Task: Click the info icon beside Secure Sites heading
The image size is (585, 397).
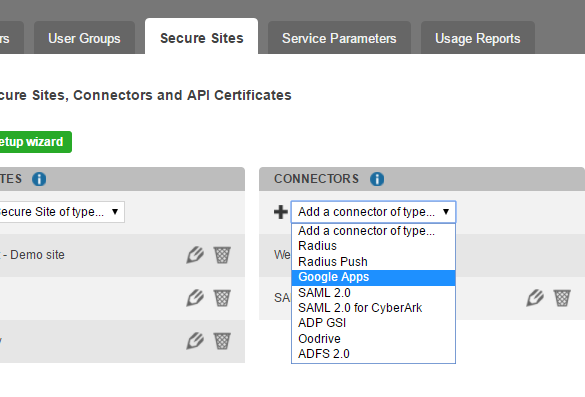Action: click(x=39, y=179)
